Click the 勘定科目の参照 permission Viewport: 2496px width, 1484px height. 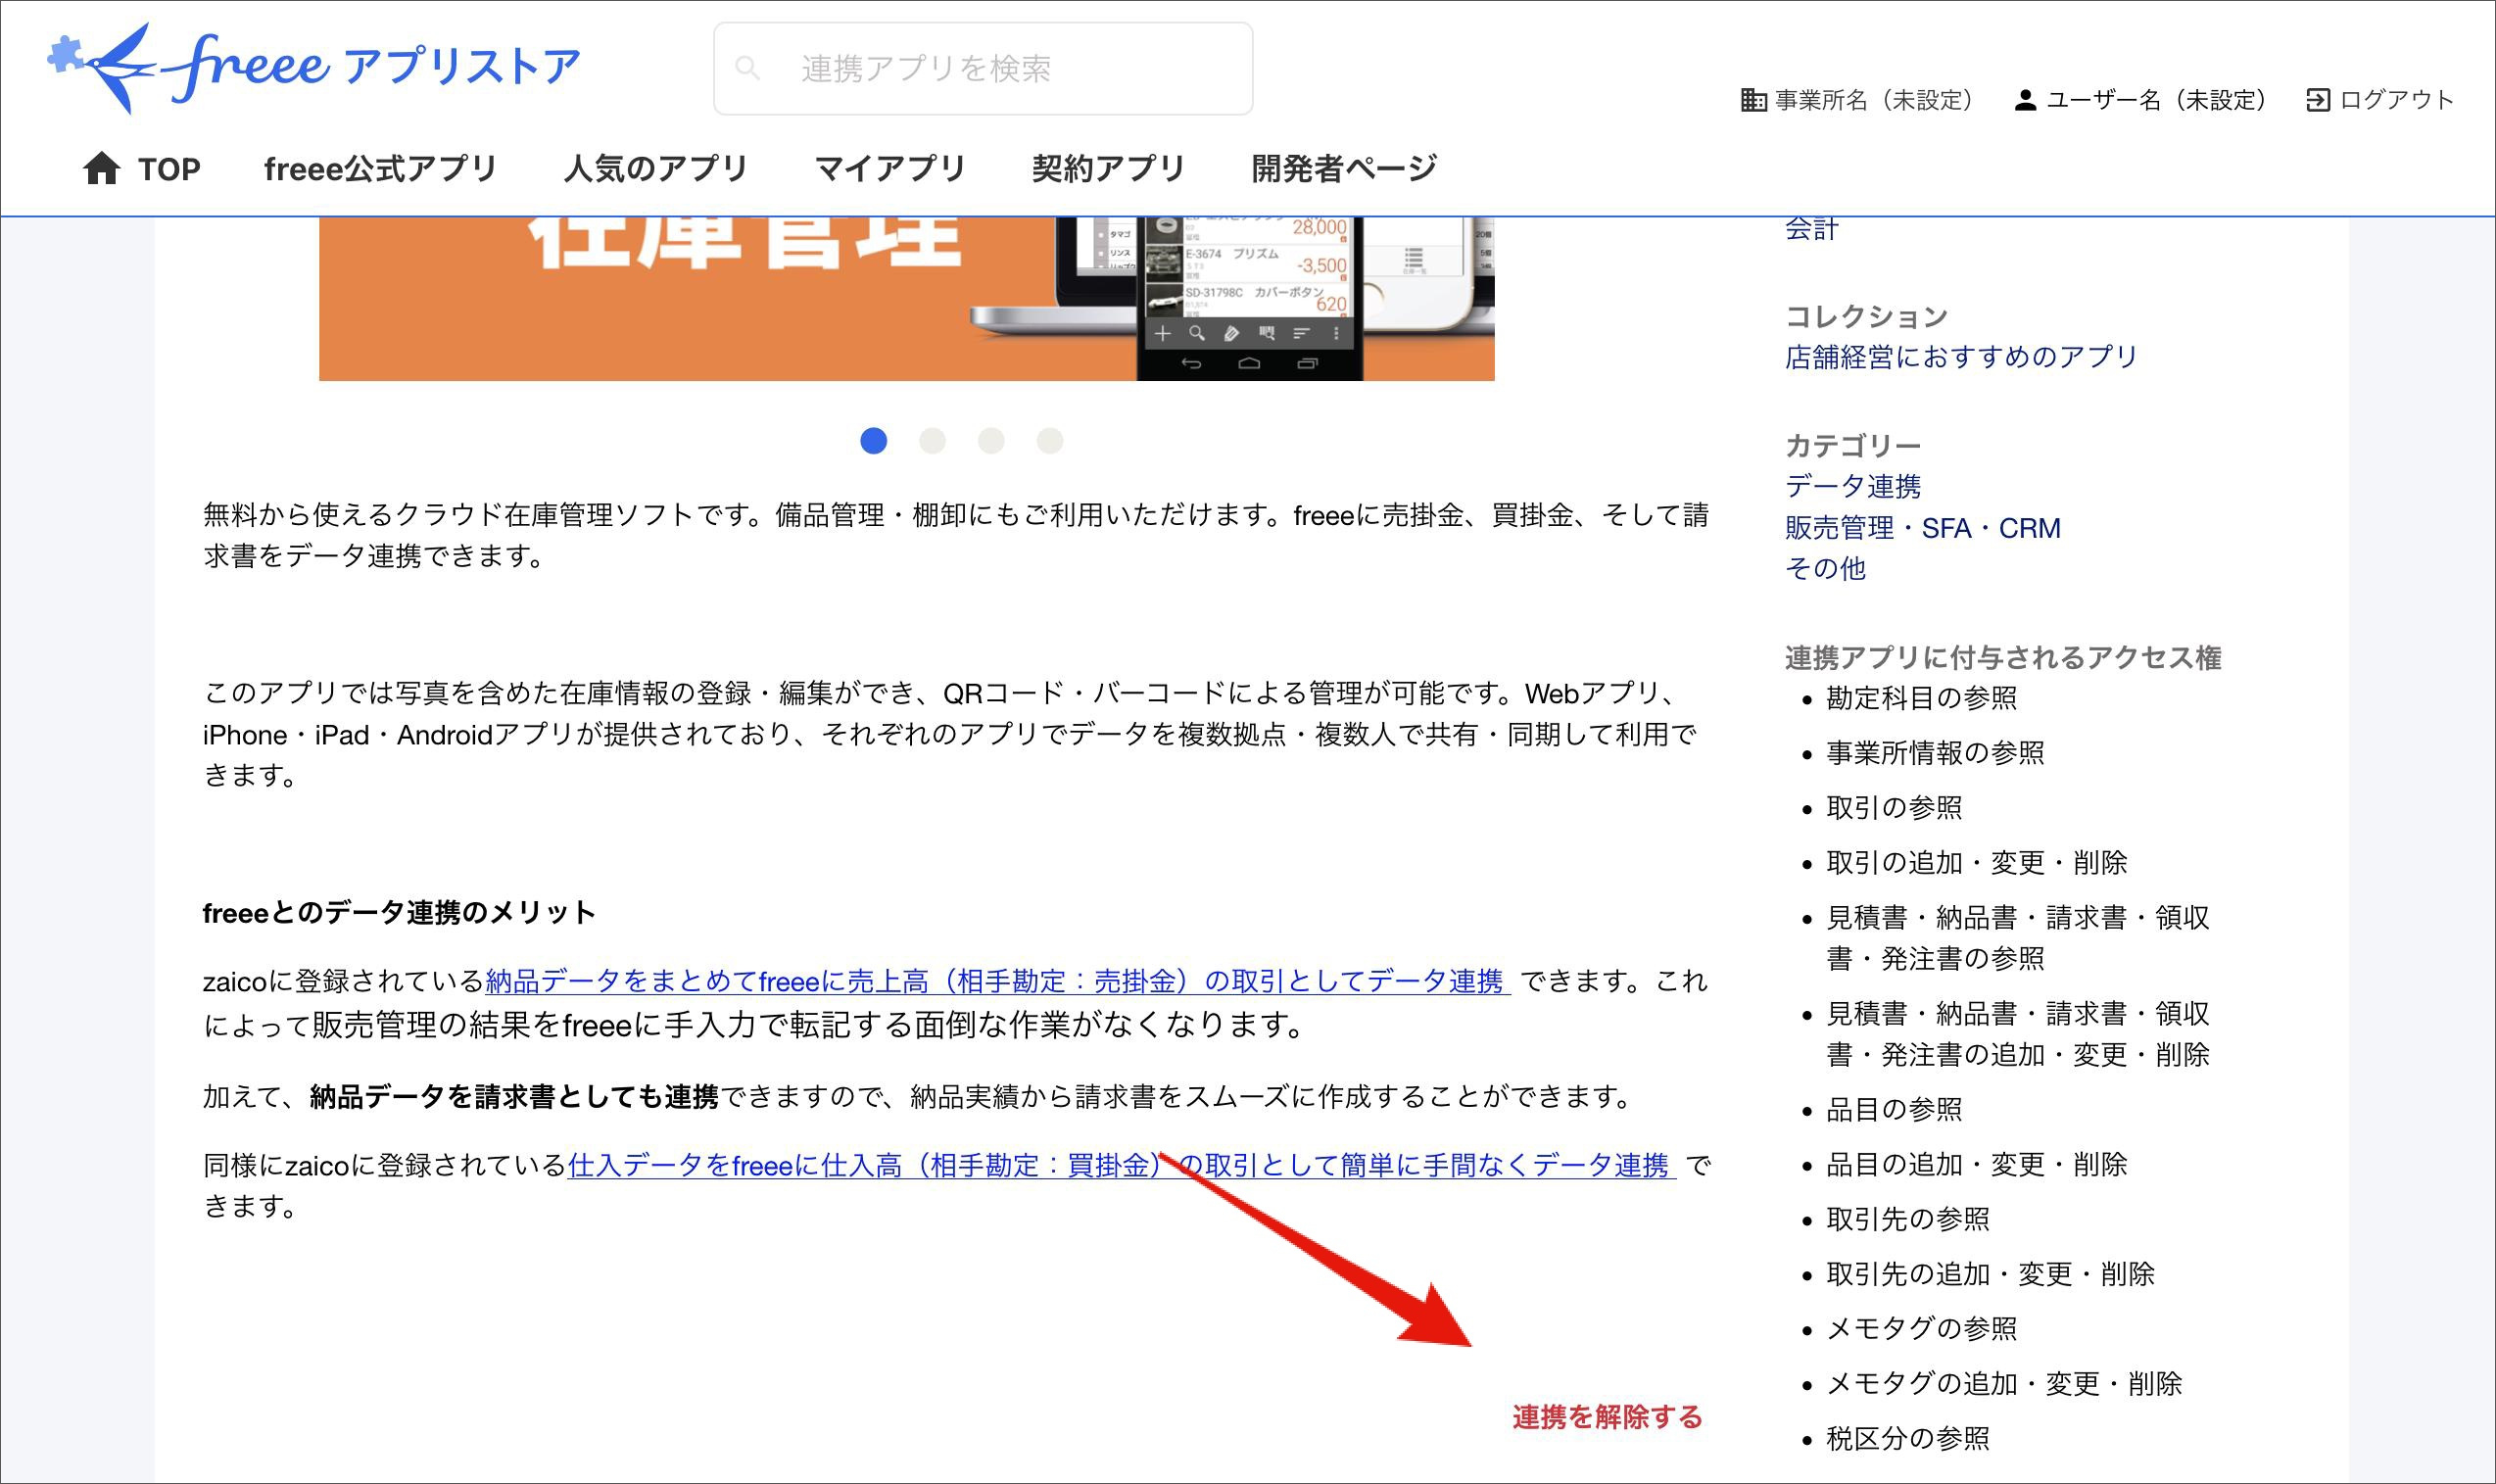pos(1922,698)
